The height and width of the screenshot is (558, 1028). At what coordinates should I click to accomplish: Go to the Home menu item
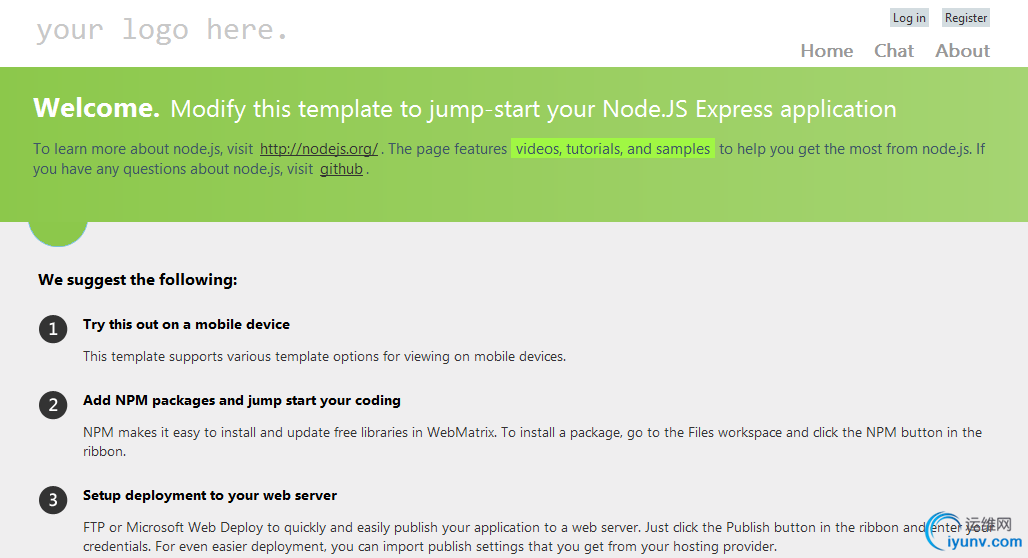826,51
